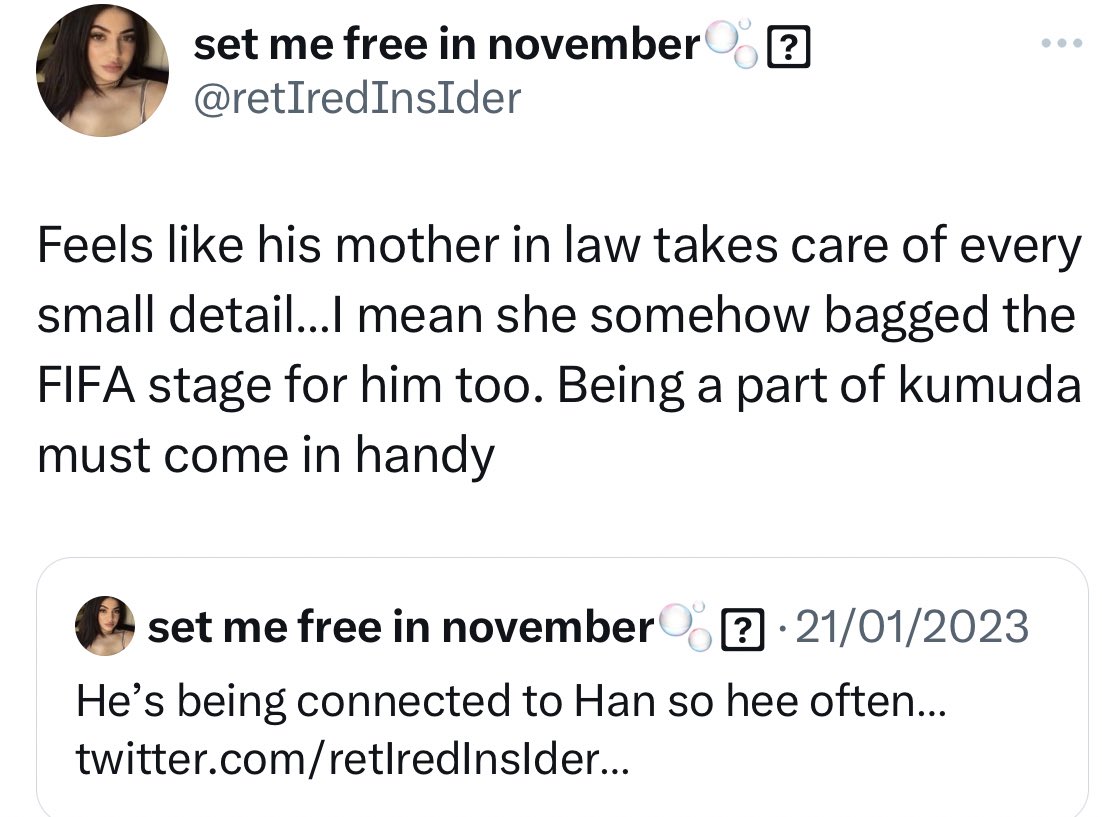Open the small avatar in the quoted tweet
1102x817 pixels.
click(x=105, y=626)
